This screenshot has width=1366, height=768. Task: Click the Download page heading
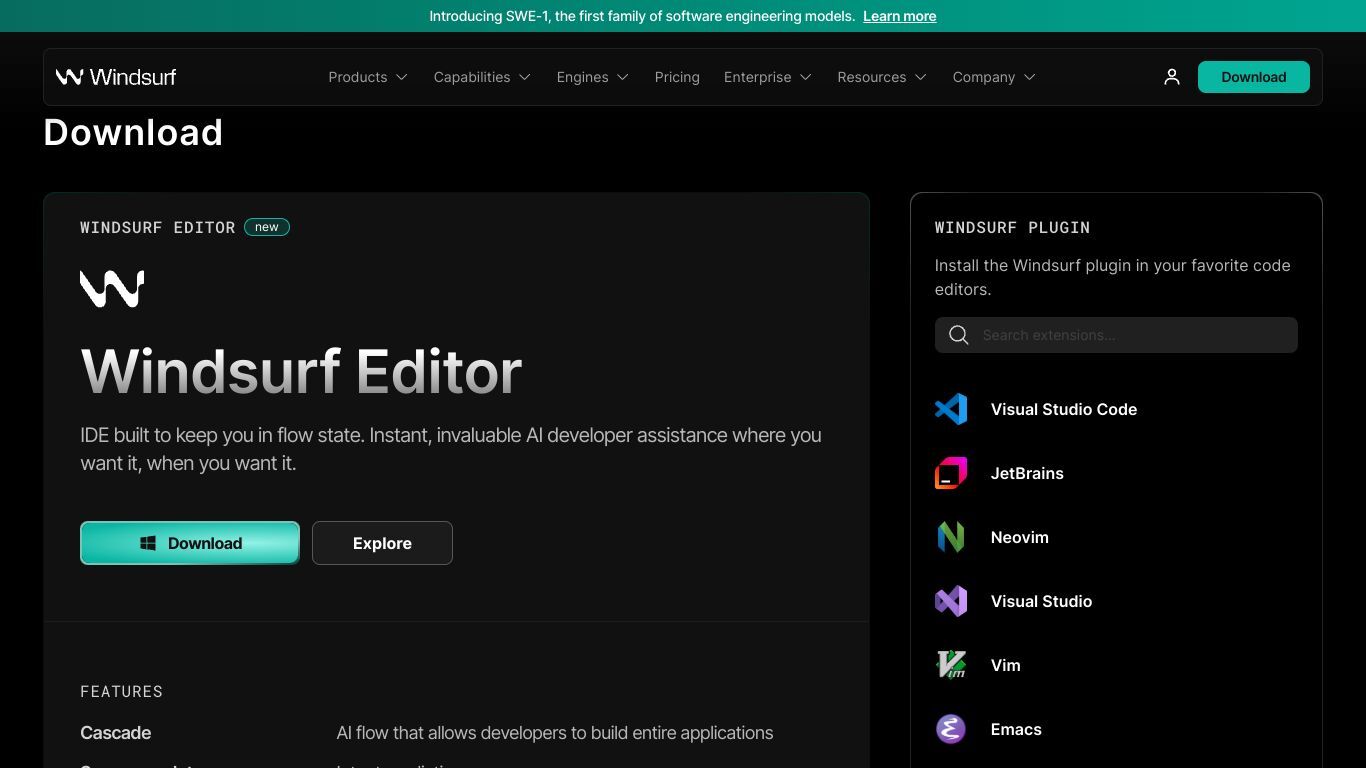[133, 132]
